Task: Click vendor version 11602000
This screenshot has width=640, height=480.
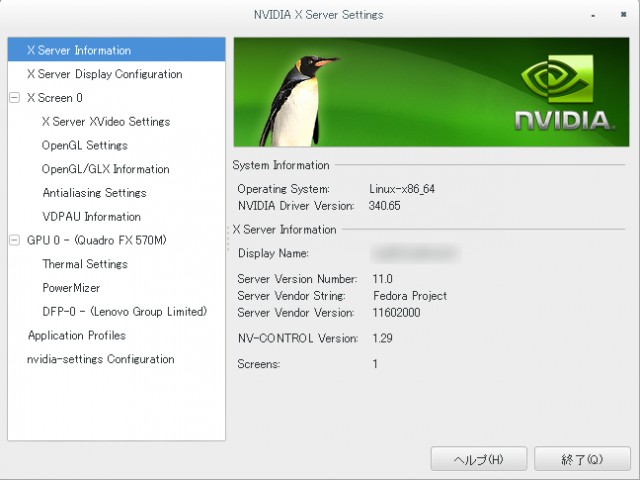Action: tap(396, 313)
